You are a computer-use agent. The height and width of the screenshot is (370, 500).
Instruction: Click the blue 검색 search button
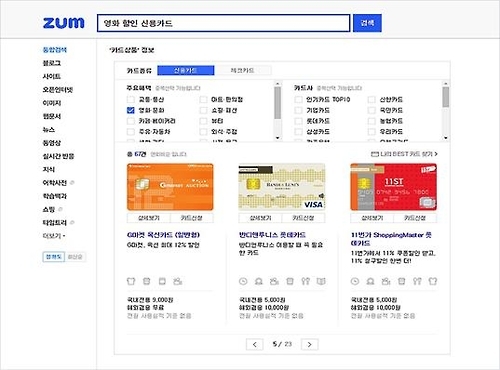coord(367,23)
